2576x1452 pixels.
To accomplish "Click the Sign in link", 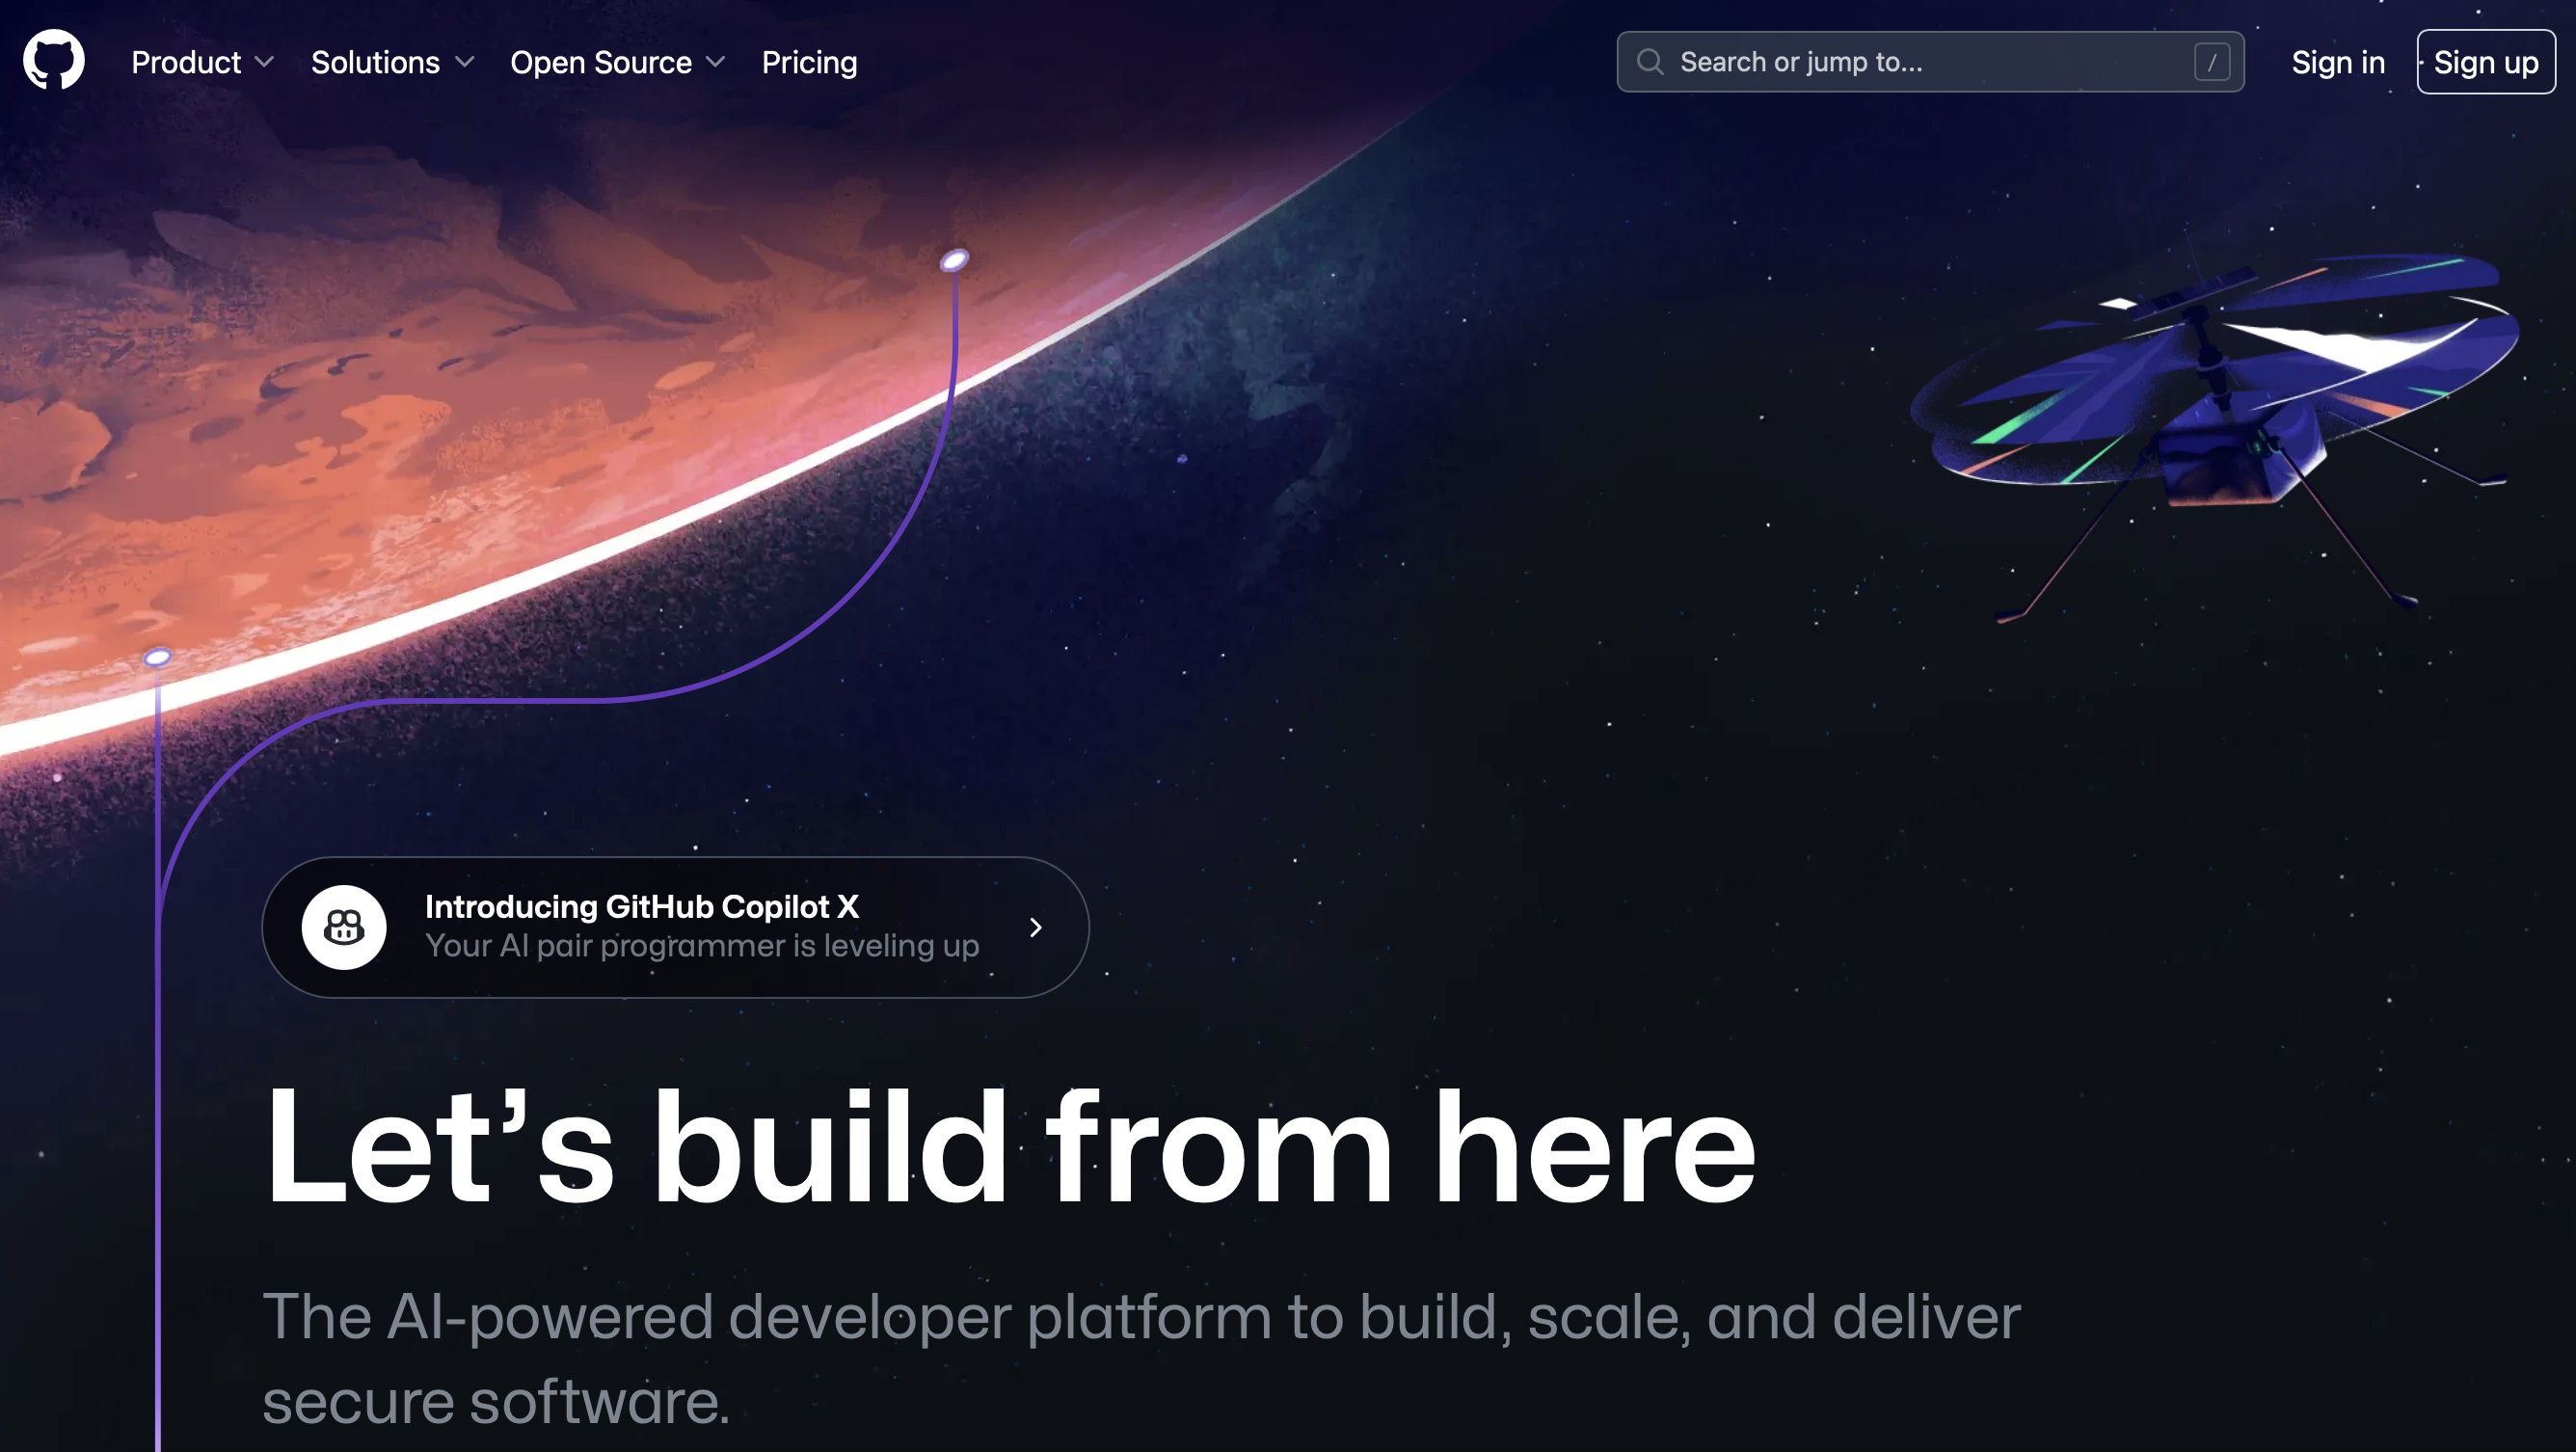I will pos(2339,62).
